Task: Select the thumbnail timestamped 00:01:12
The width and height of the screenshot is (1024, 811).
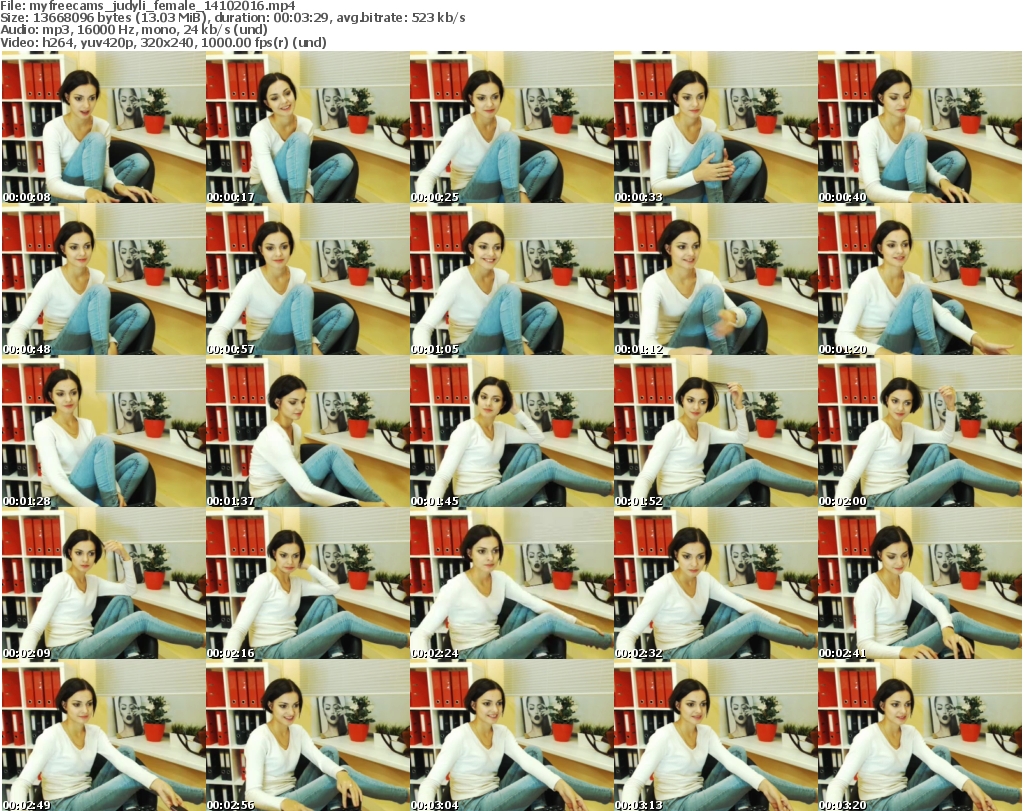Action: (x=715, y=279)
